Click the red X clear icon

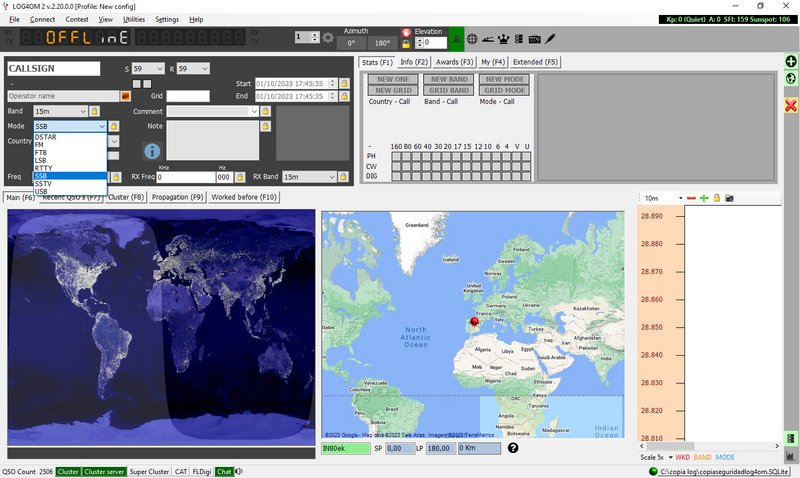pyautogui.click(x=791, y=106)
